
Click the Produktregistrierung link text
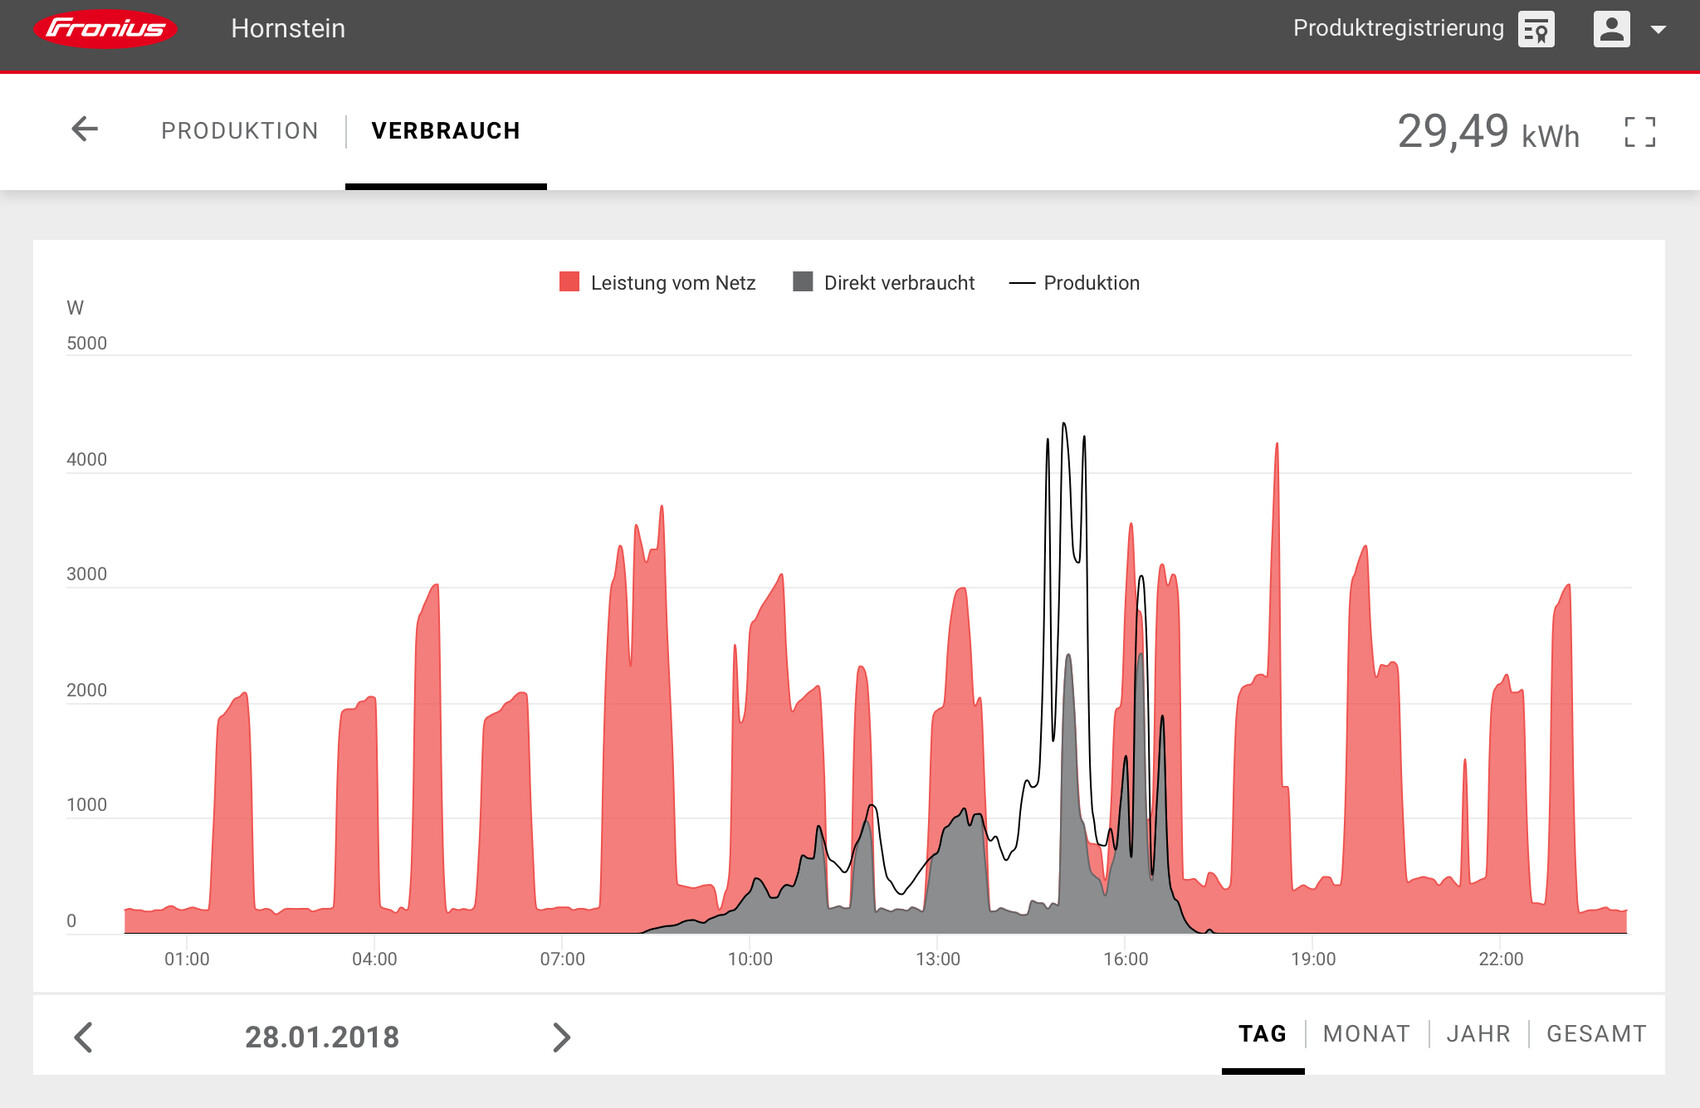(1398, 29)
